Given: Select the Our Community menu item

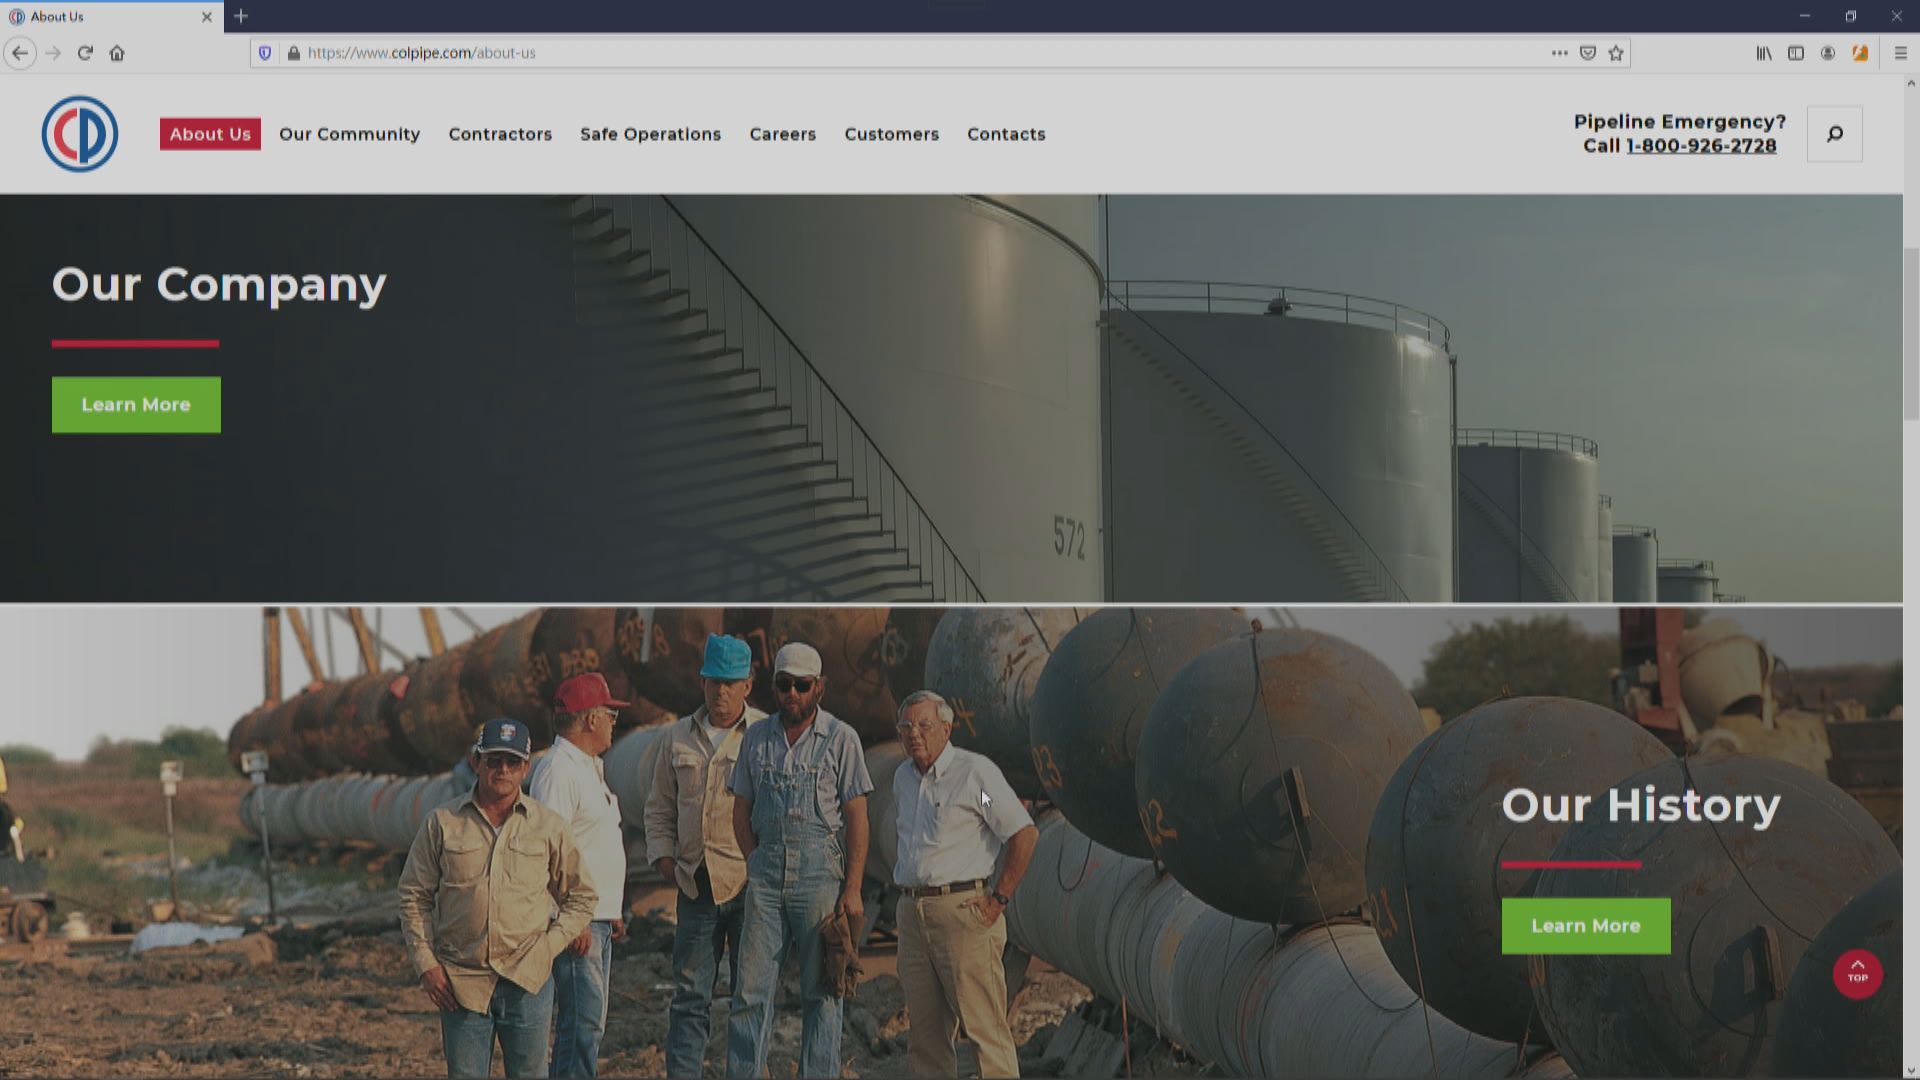Looking at the screenshot, I should (349, 134).
